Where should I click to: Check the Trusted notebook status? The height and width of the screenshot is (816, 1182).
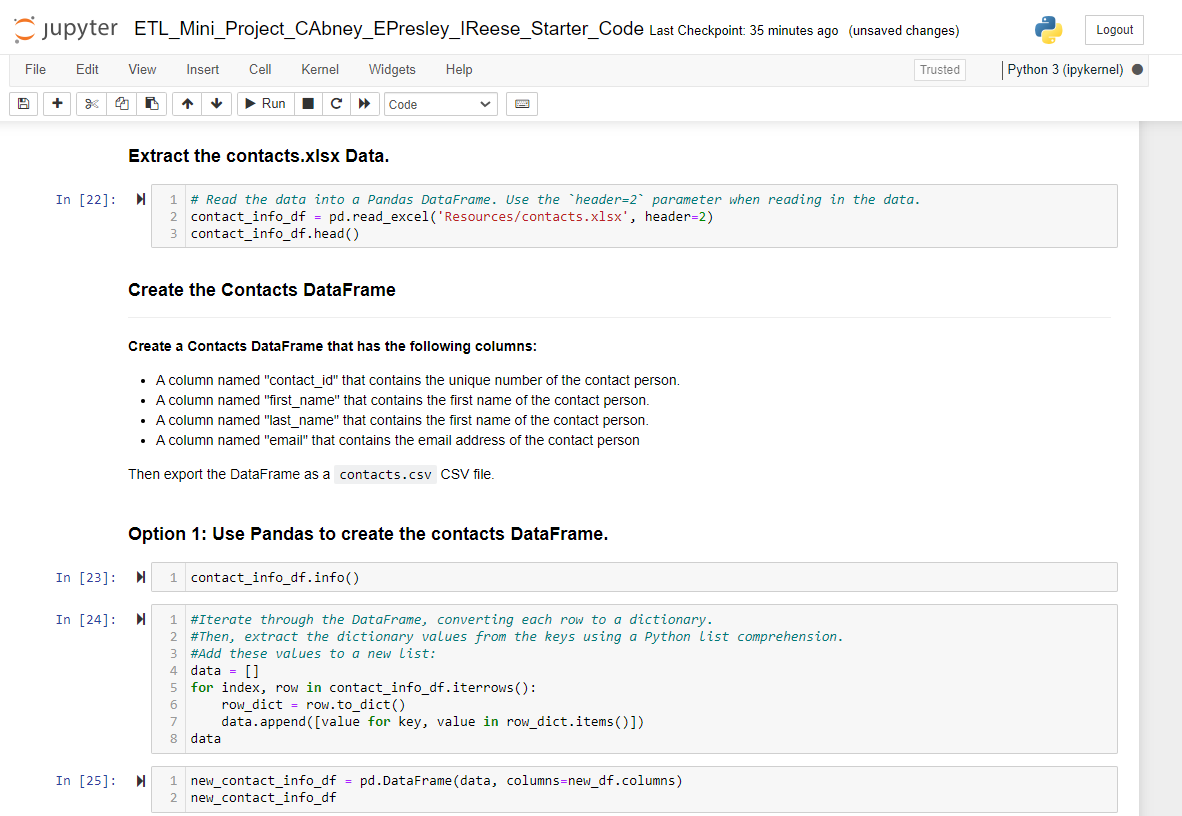(938, 69)
